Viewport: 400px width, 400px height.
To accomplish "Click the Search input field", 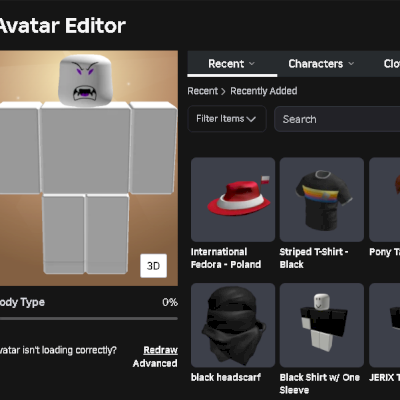I will tap(337, 119).
